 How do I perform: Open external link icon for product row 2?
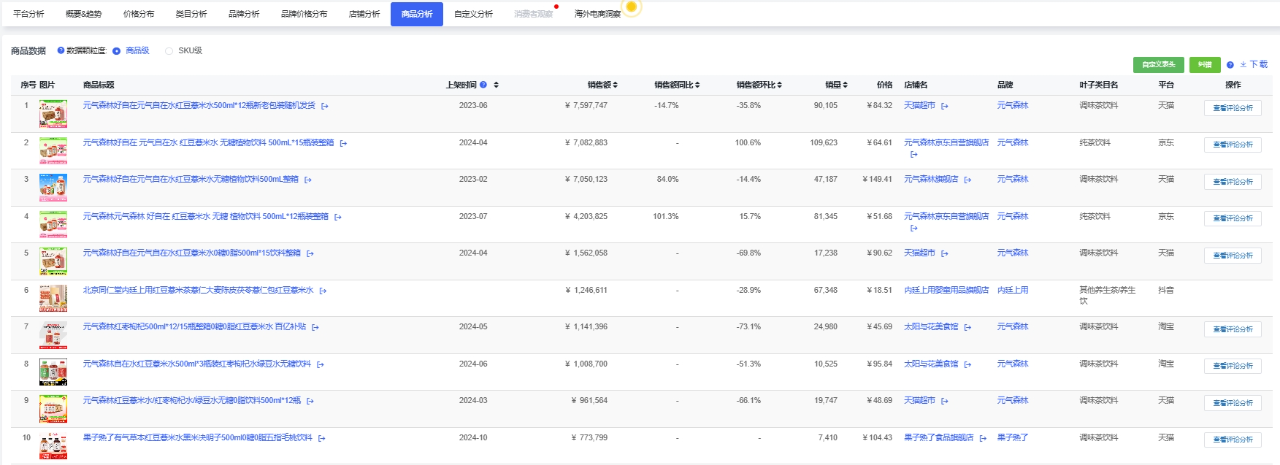point(343,142)
